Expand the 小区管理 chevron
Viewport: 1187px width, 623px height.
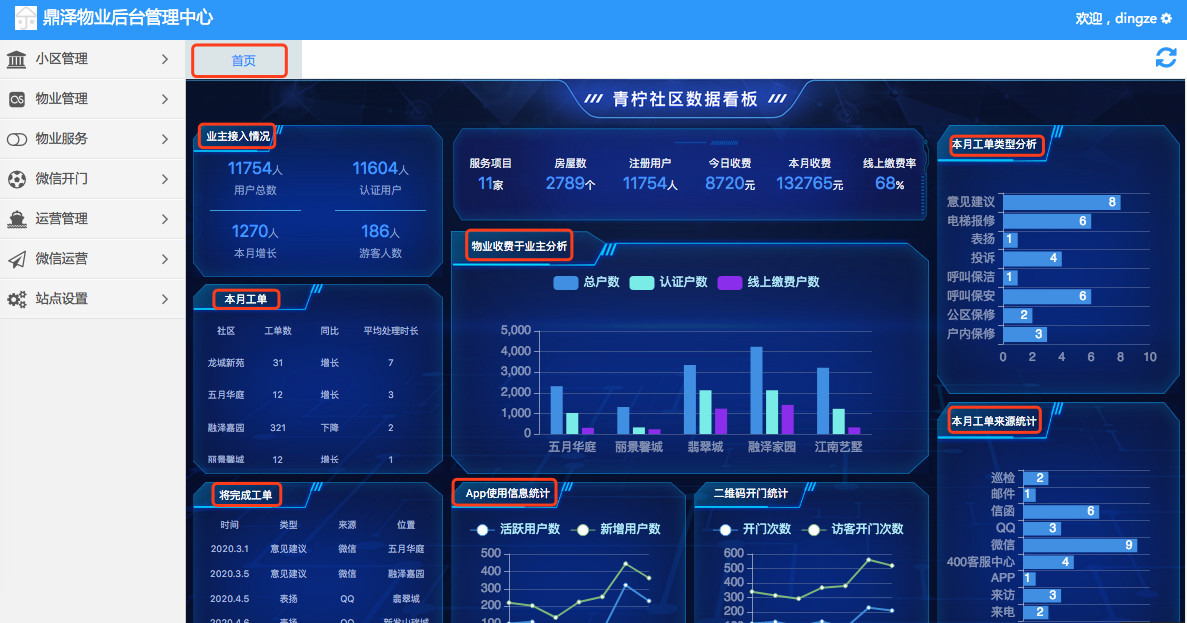point(165,59)
